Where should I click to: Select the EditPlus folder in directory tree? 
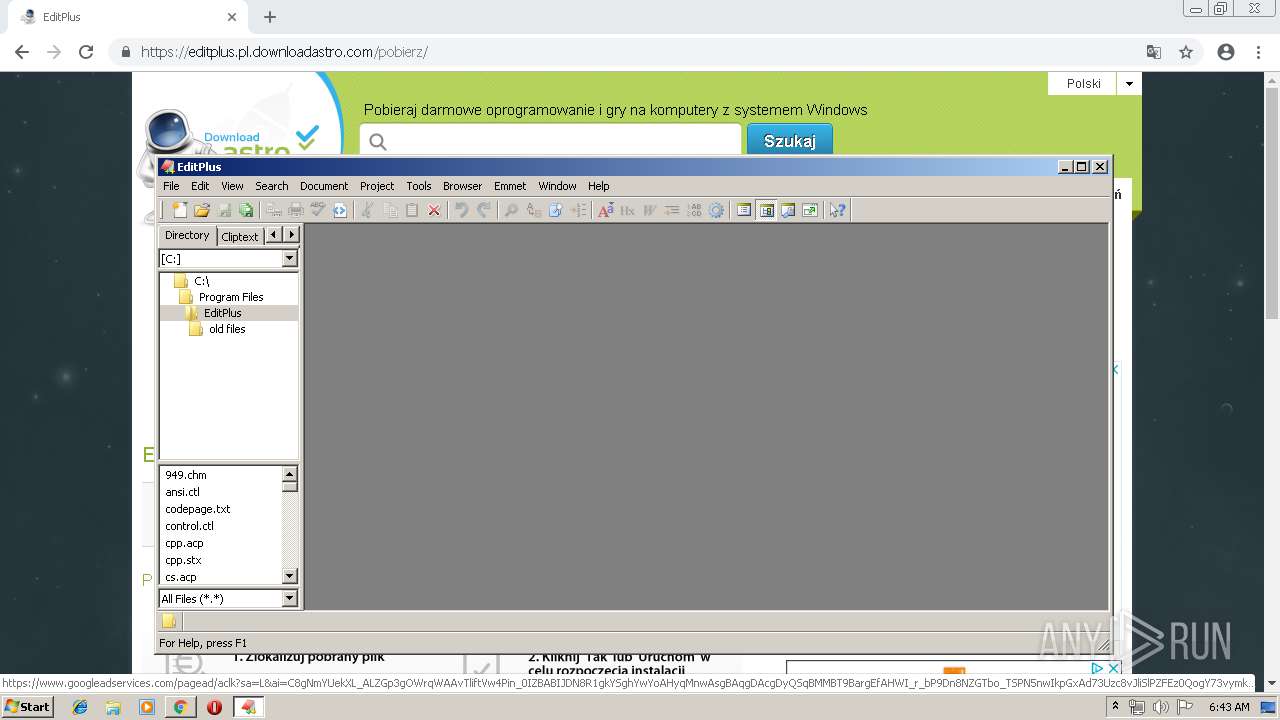tap(213, 313)
